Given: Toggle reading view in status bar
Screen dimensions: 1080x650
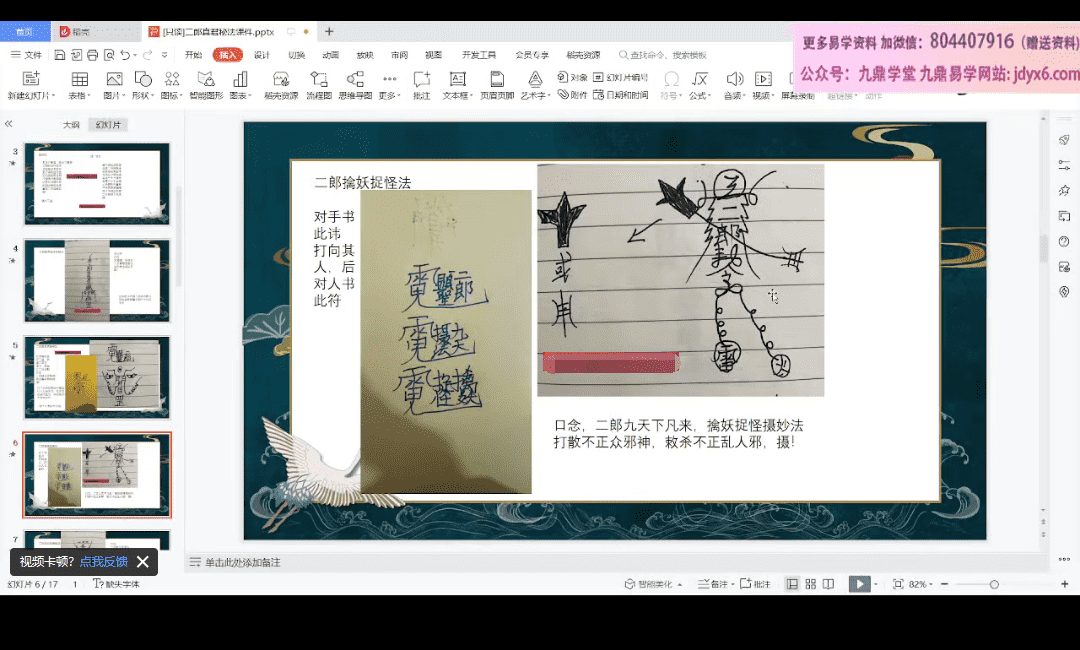Looking at the screenshot, I should coord(827,584).
